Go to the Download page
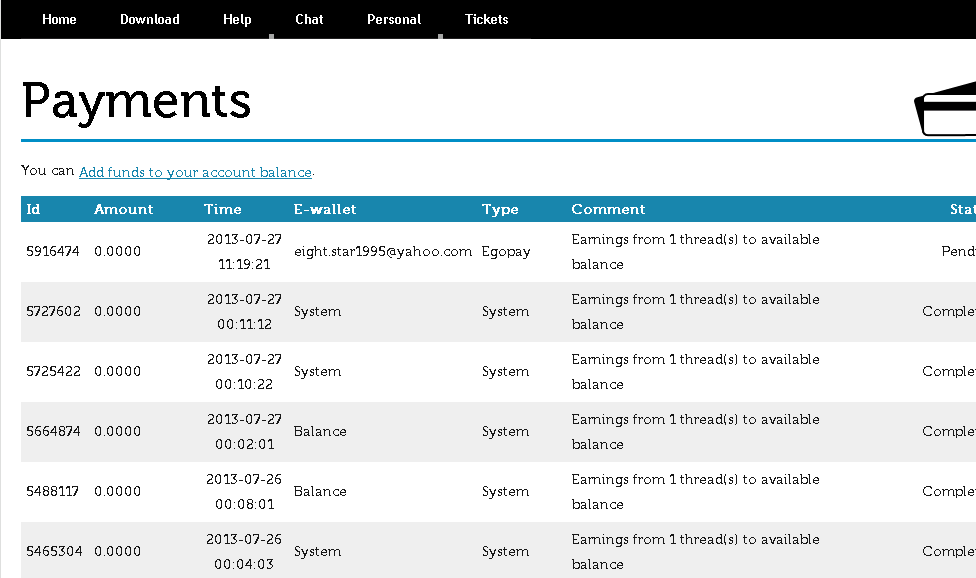This screenshot has height=578, width=976. [150, 19]
